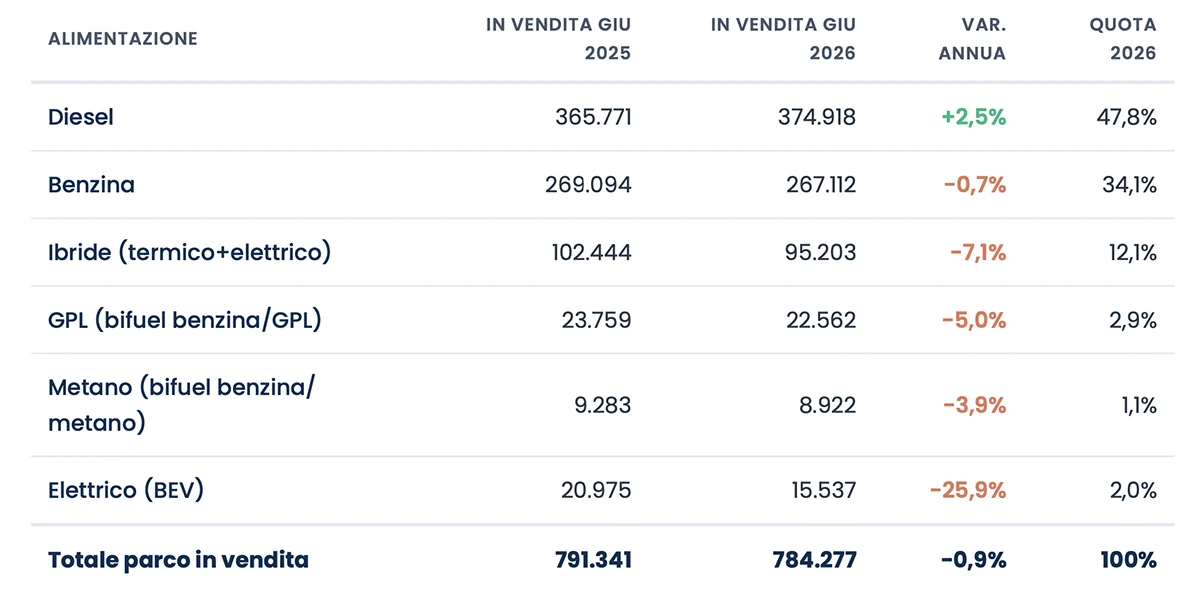Click the ALIMENTAZIONE column header
This screenshot has width=1200, height=597.
click(x=123, y=39)
